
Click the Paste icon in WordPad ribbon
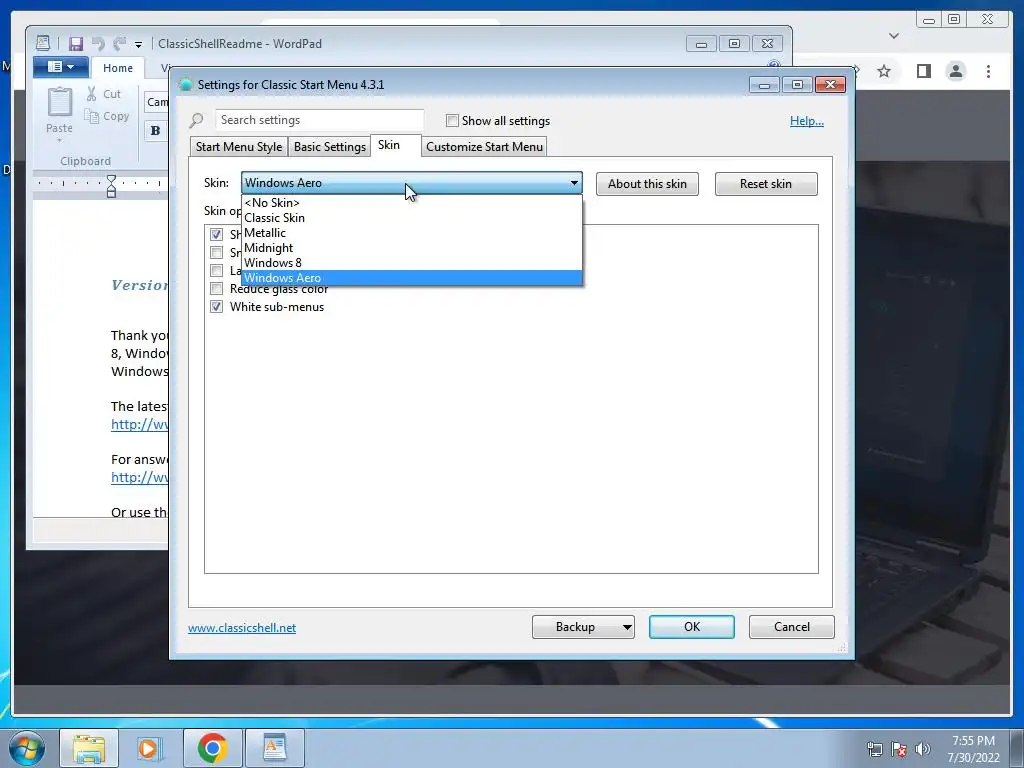point(59,103)
